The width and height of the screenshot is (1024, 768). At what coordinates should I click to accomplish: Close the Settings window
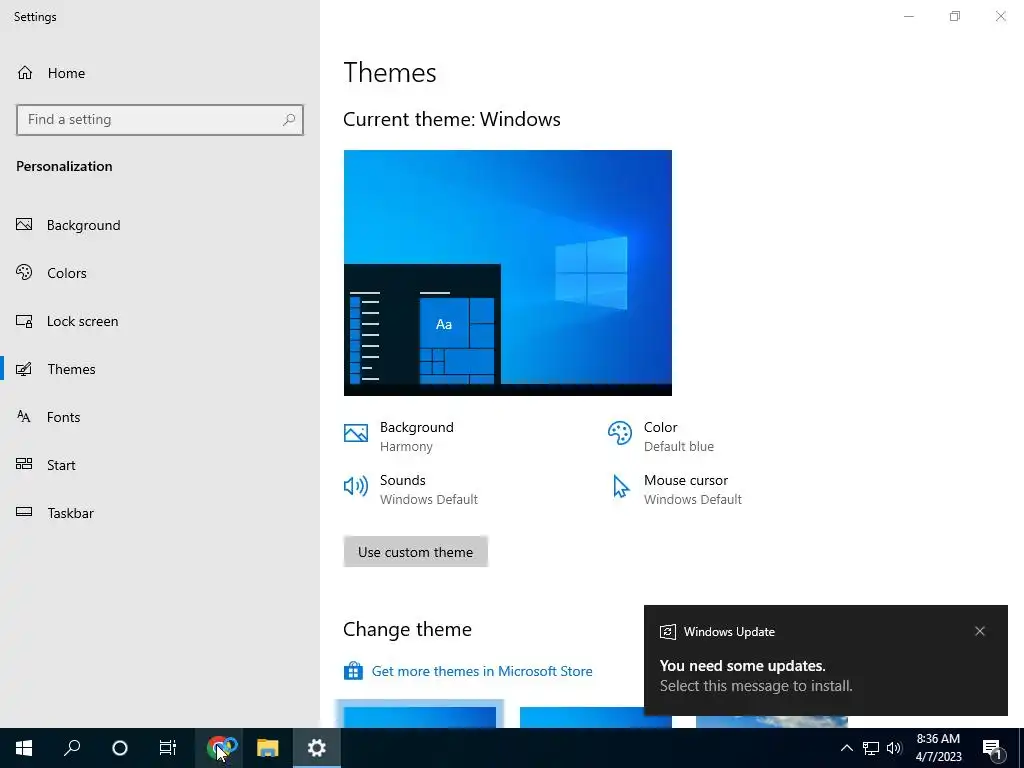[x=1000, y=16]
